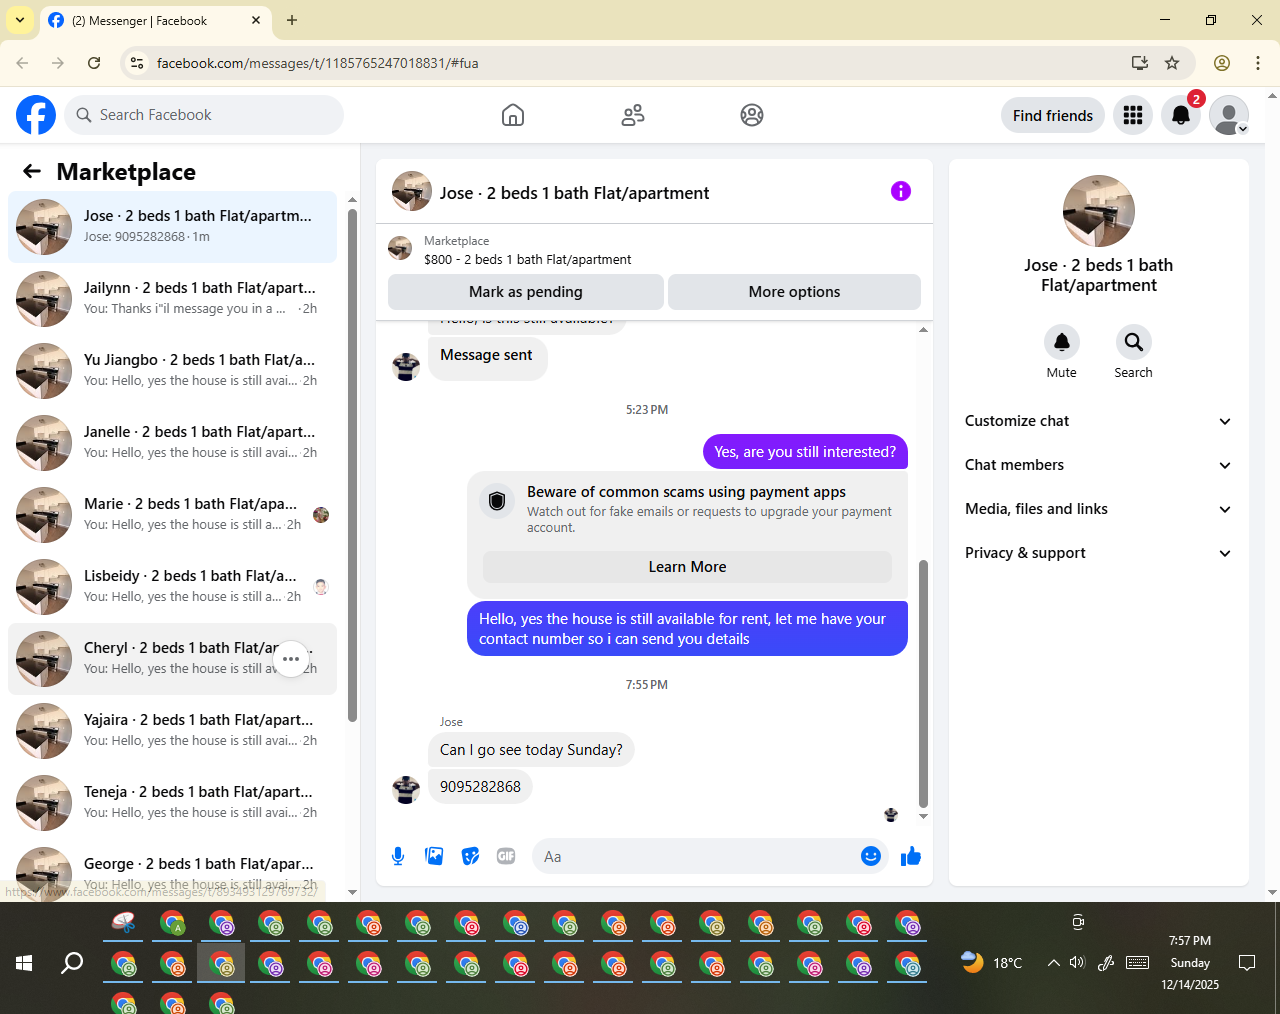Choose a GIF icon
This screenshot has height=1014, width=1280.
pos(506,856)
